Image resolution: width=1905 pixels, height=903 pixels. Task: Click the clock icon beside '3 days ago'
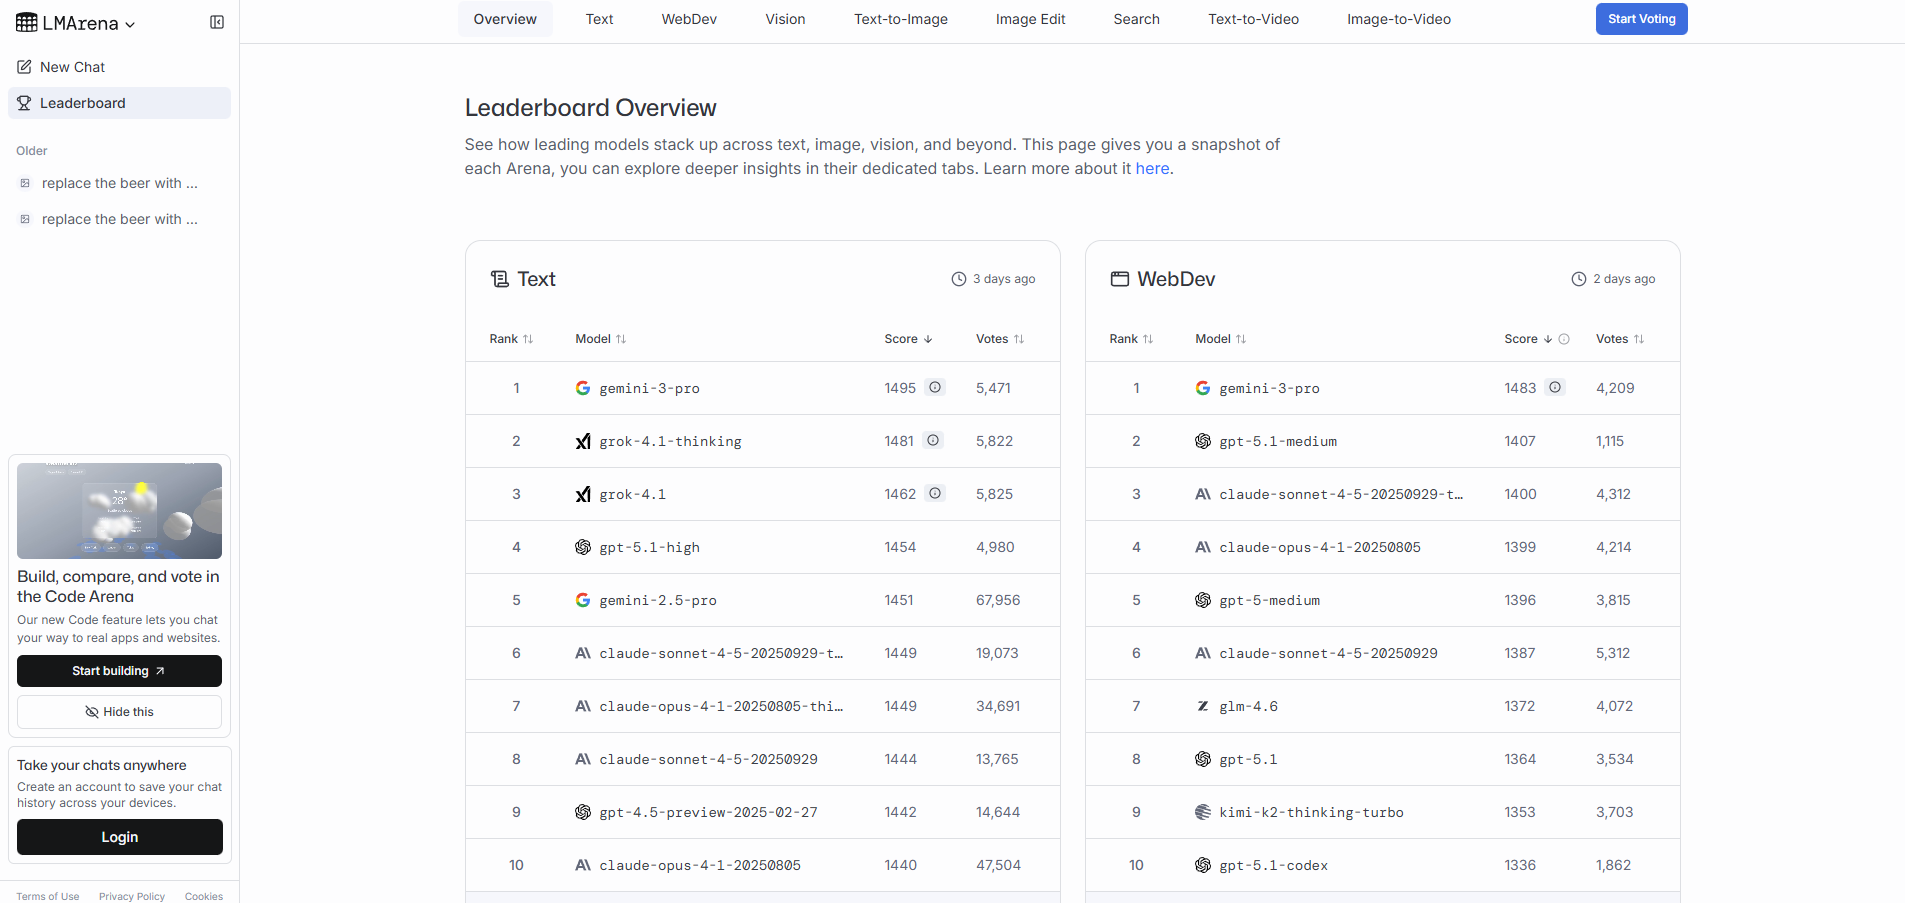(x=959, y=279)
